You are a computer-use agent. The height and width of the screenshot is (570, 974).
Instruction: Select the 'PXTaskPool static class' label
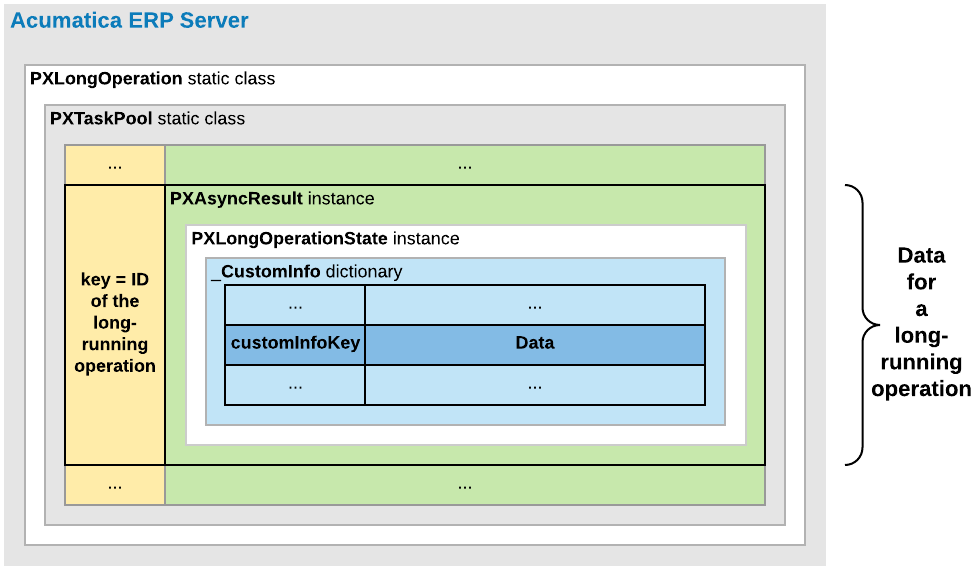tap(147, 119)
